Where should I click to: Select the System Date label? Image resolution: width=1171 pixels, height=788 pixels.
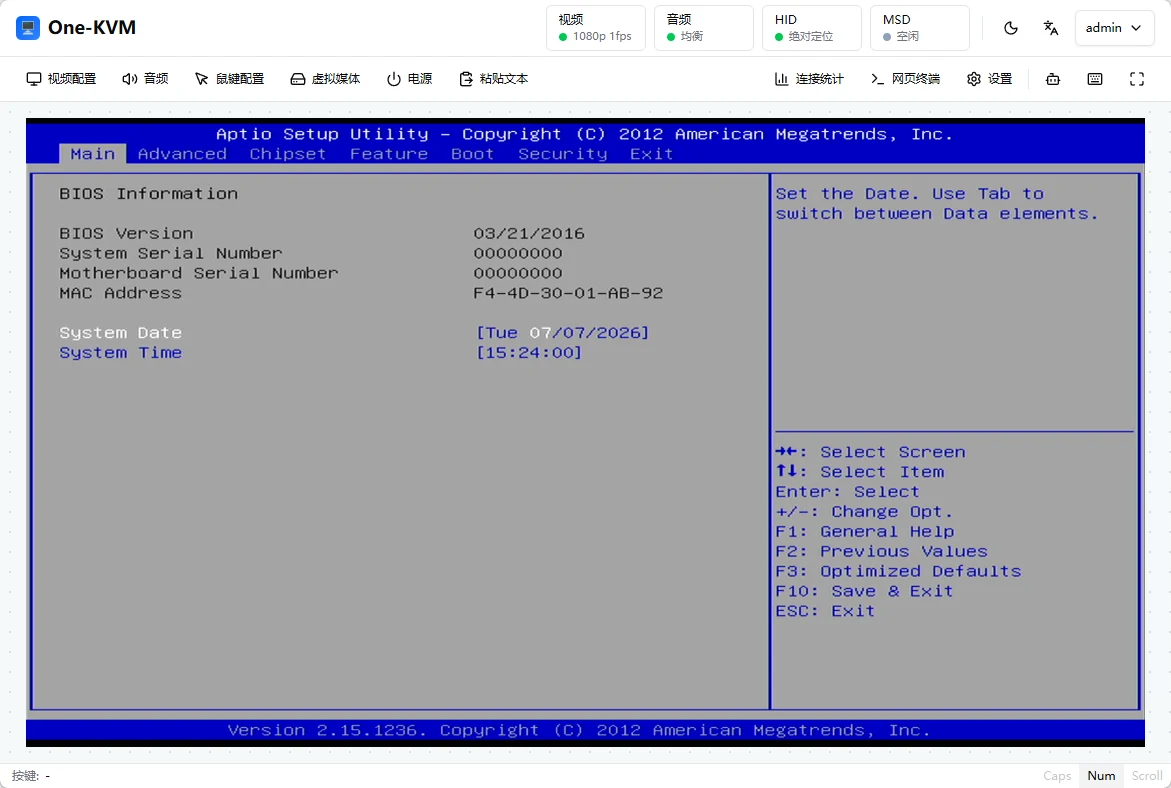coord(120,333)
